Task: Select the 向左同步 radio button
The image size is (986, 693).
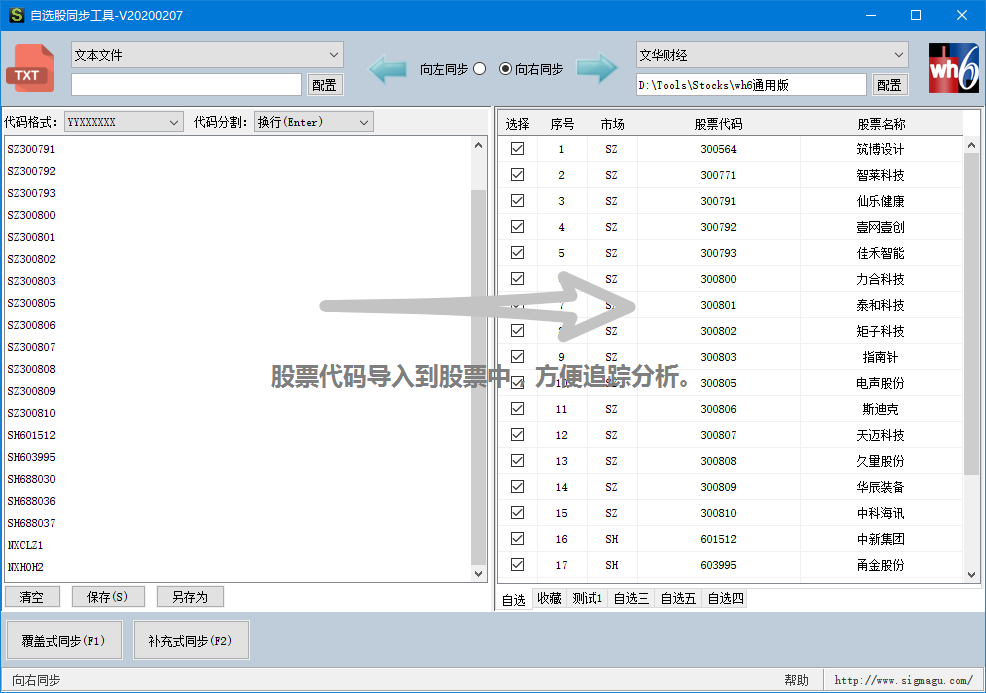Action: 479,69
